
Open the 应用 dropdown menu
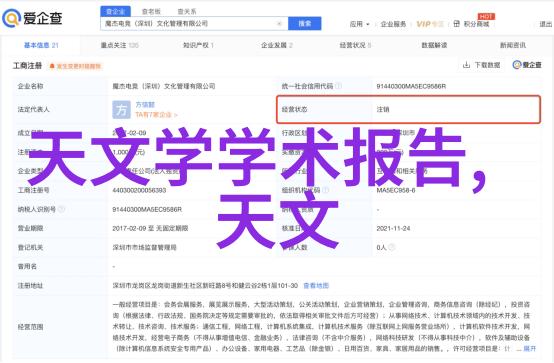pyautogui.click(x=359, y=24)
